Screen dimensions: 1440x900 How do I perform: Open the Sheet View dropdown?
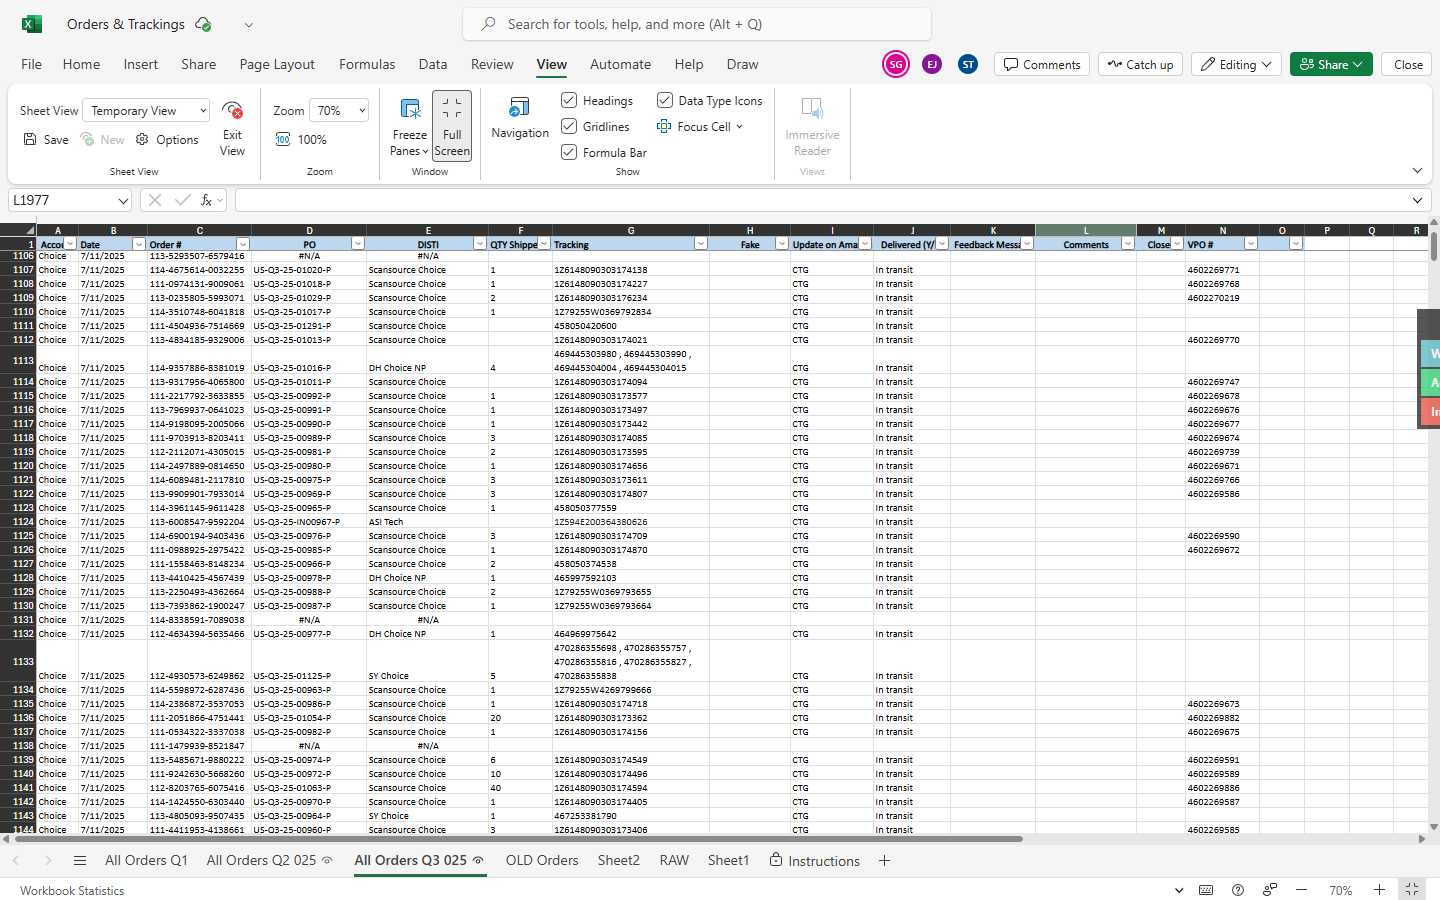point(146,110)
